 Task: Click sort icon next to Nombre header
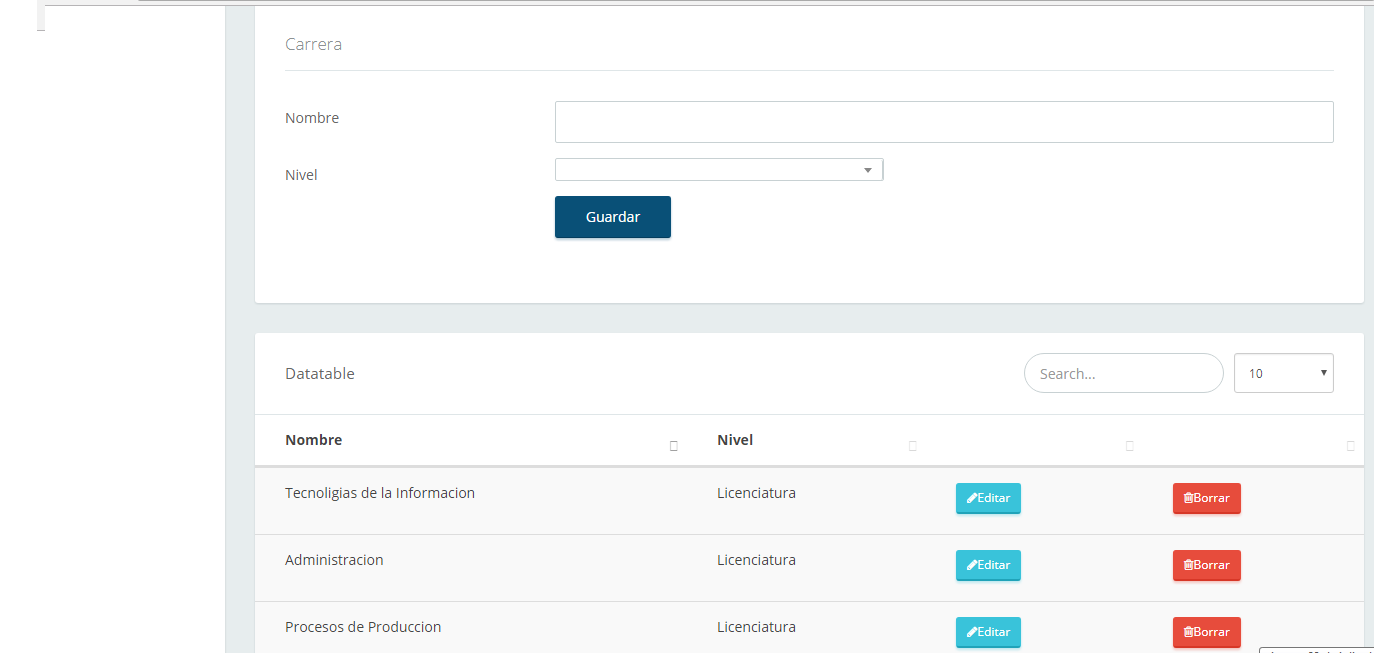pos(673,446)
